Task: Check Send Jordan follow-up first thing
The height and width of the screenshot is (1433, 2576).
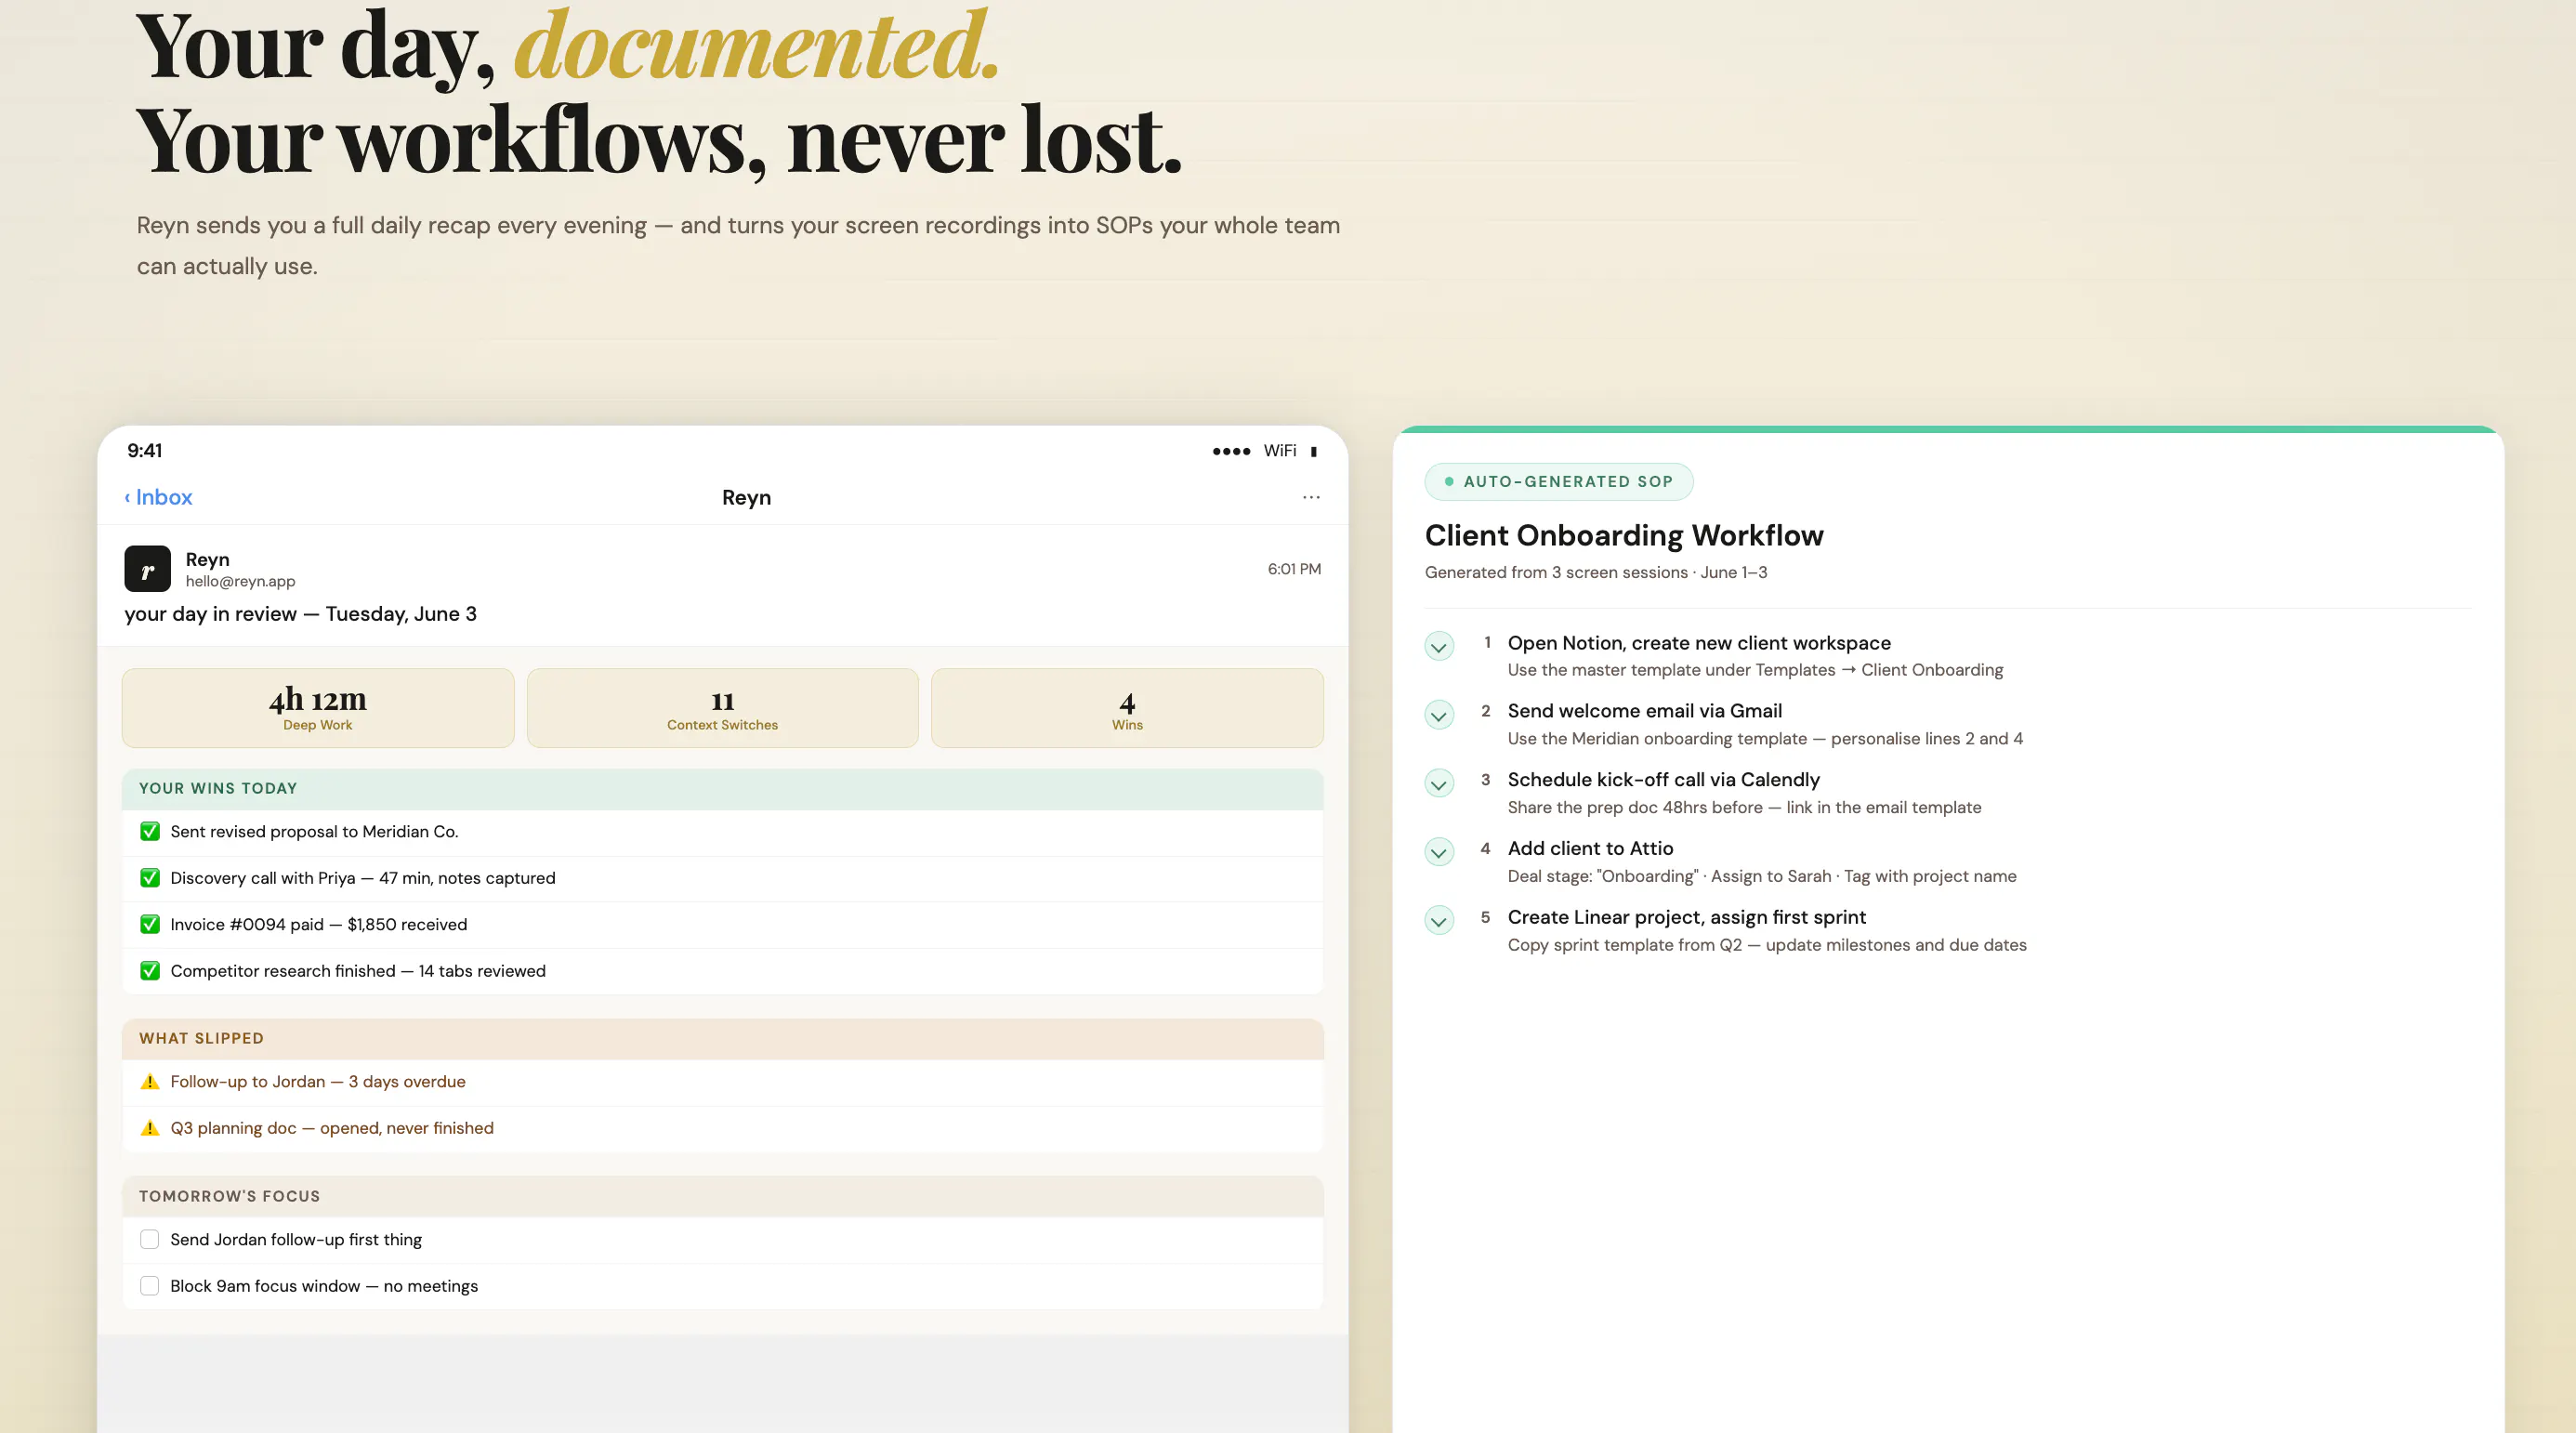Action: tap(150, 1239)
